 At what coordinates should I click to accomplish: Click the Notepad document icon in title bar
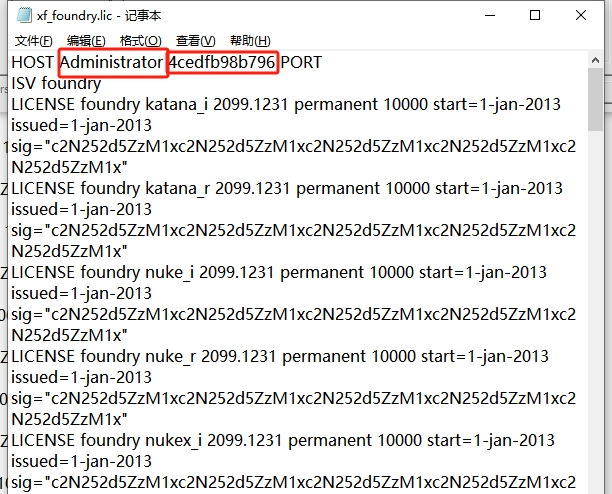pos(24,15)
